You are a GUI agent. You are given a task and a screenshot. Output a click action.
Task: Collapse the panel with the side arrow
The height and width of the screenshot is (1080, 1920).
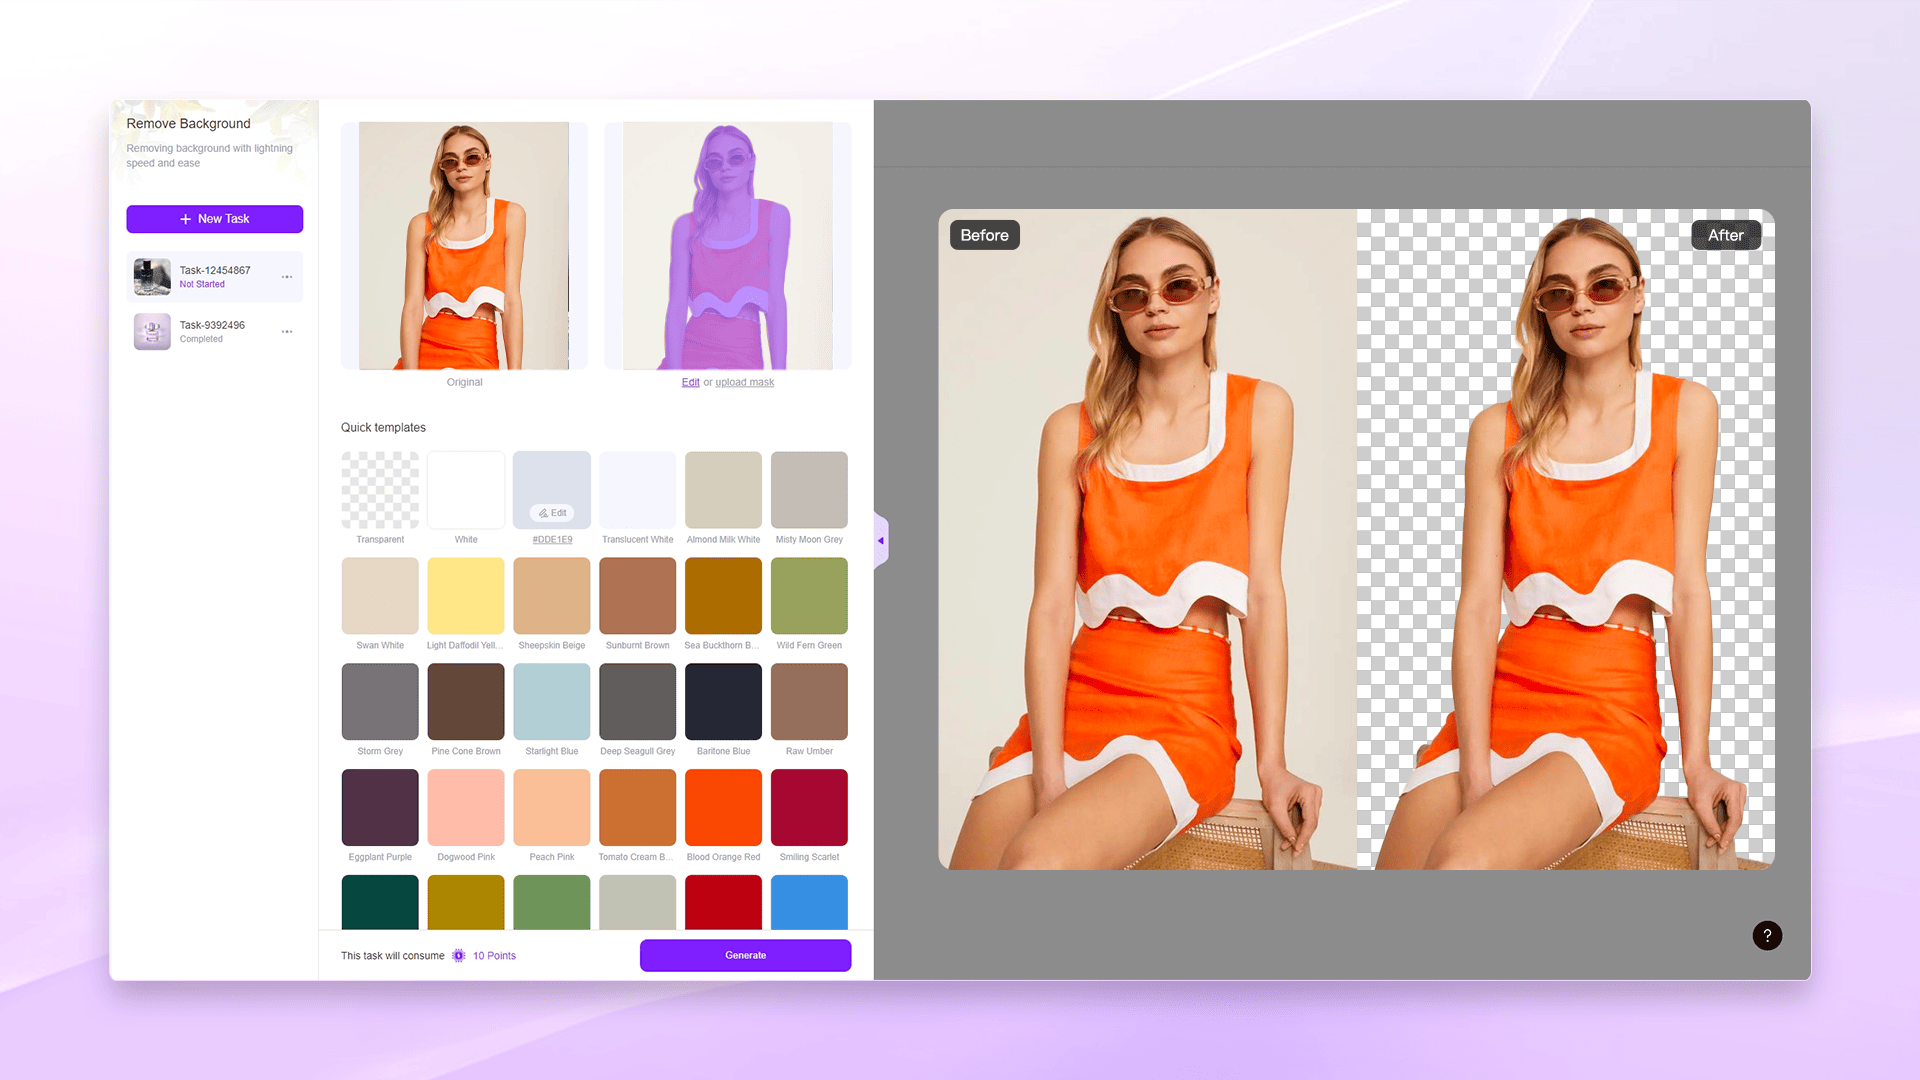(881, 541)
